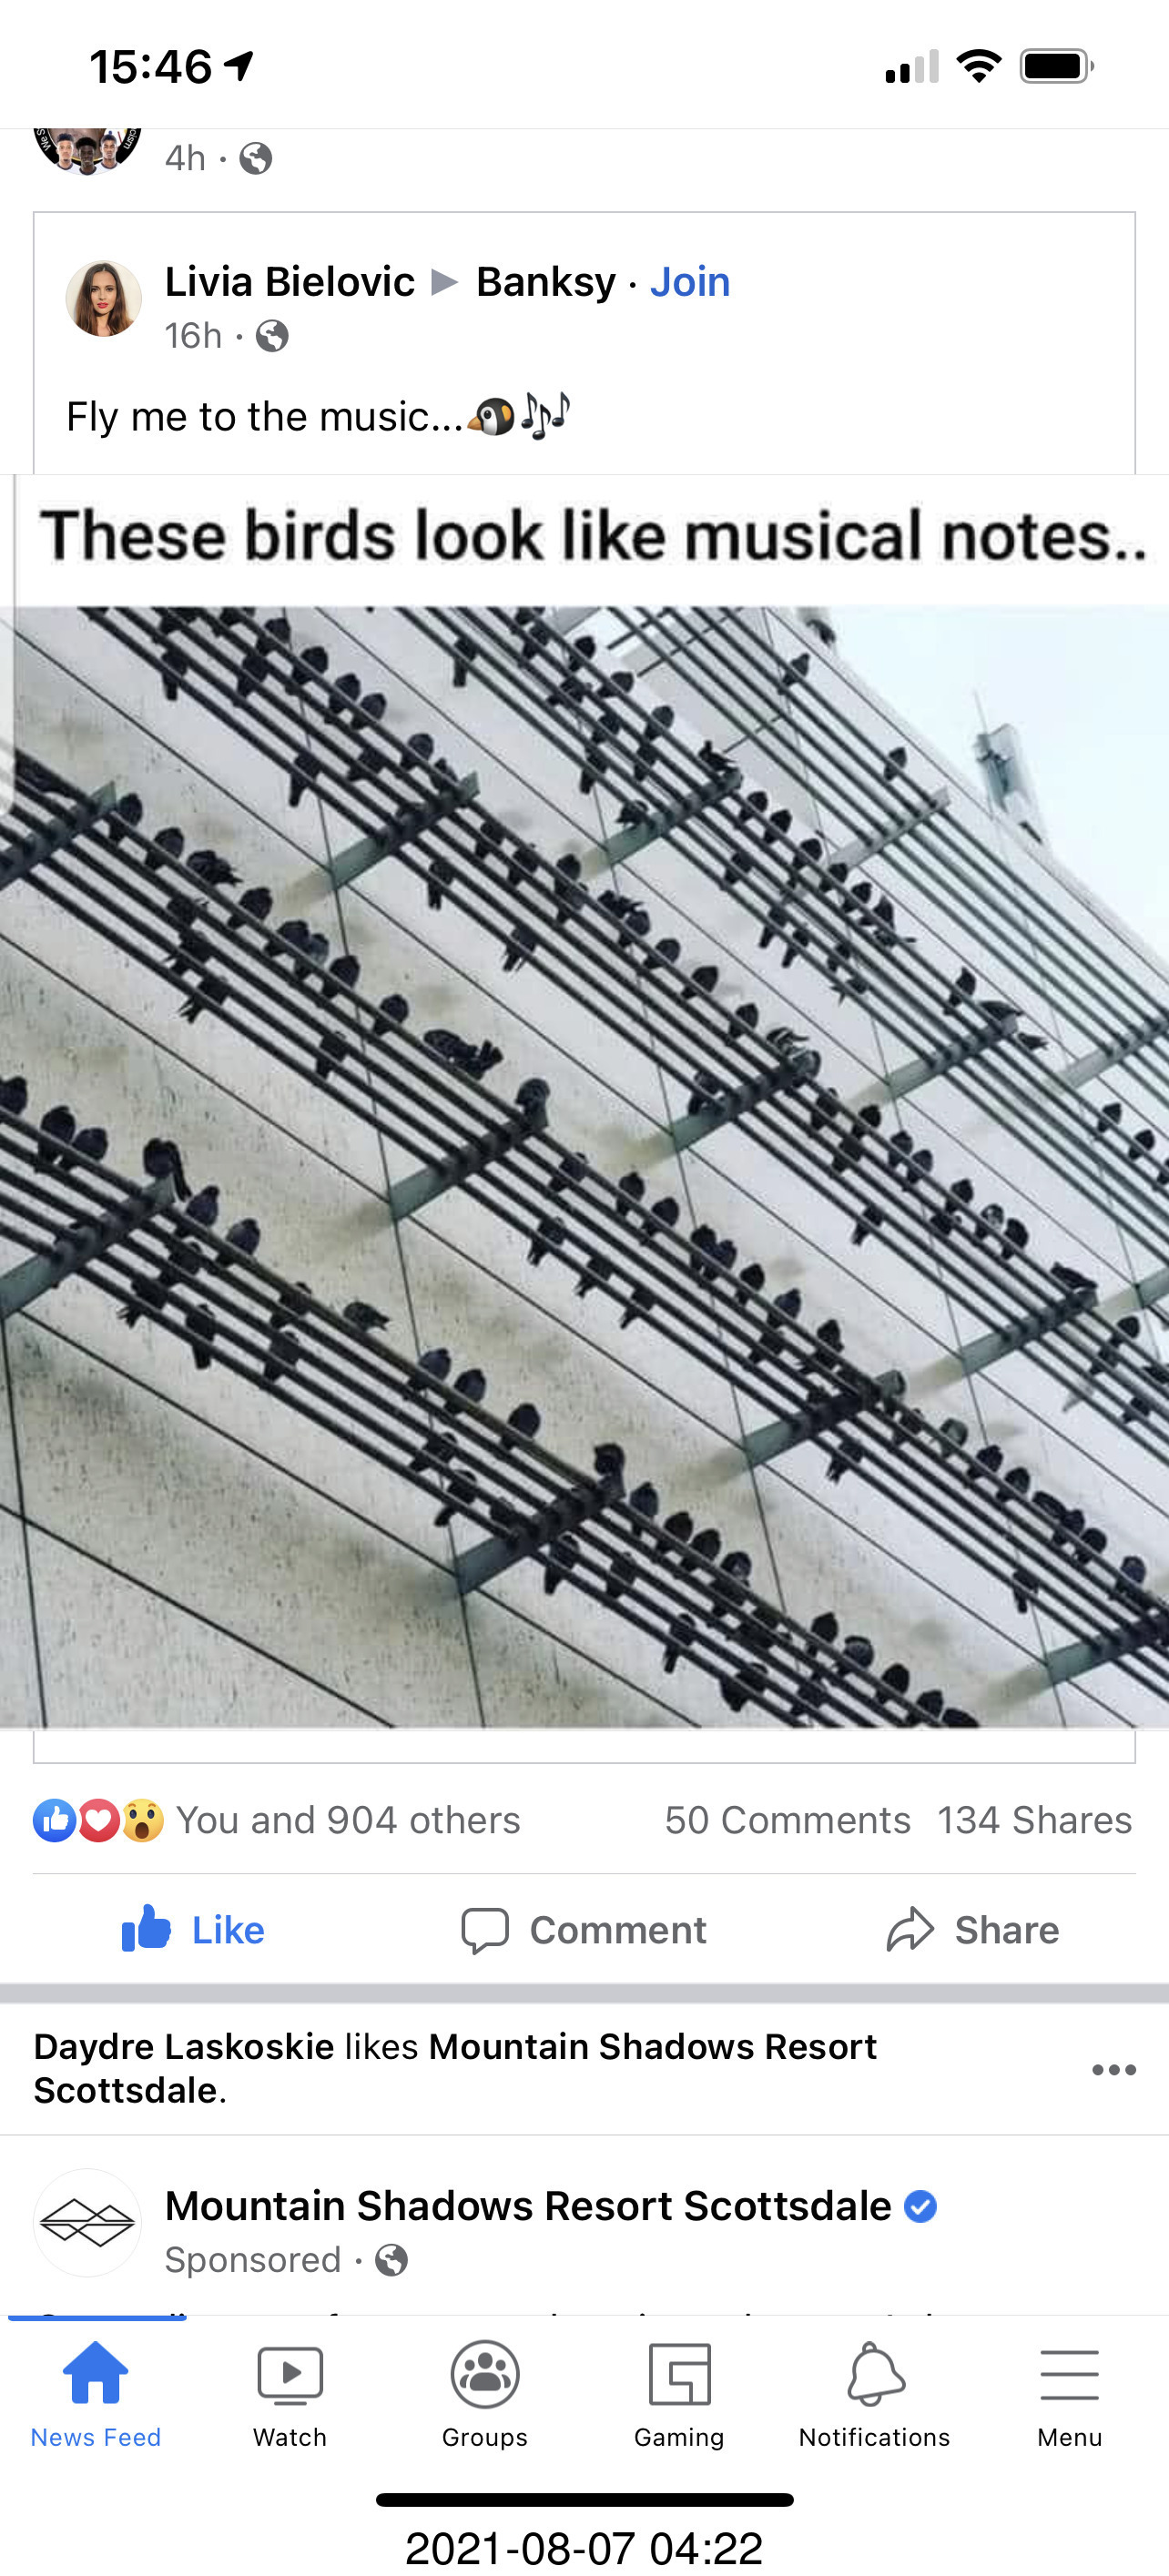This screenshot has height=2576, width=1169.
Task: Open the three-dot options for sponsored post
Action: point(1114,2069)
